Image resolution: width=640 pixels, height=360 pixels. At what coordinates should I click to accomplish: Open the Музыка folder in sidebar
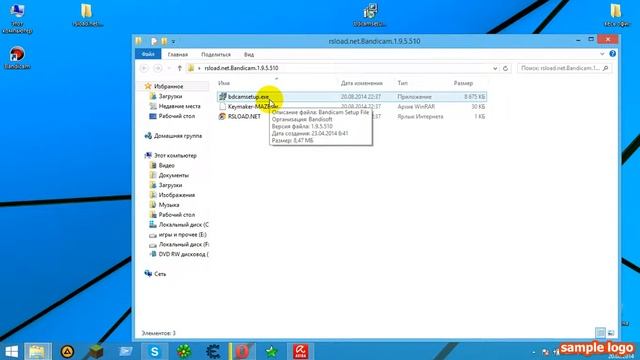coord(169,205)
